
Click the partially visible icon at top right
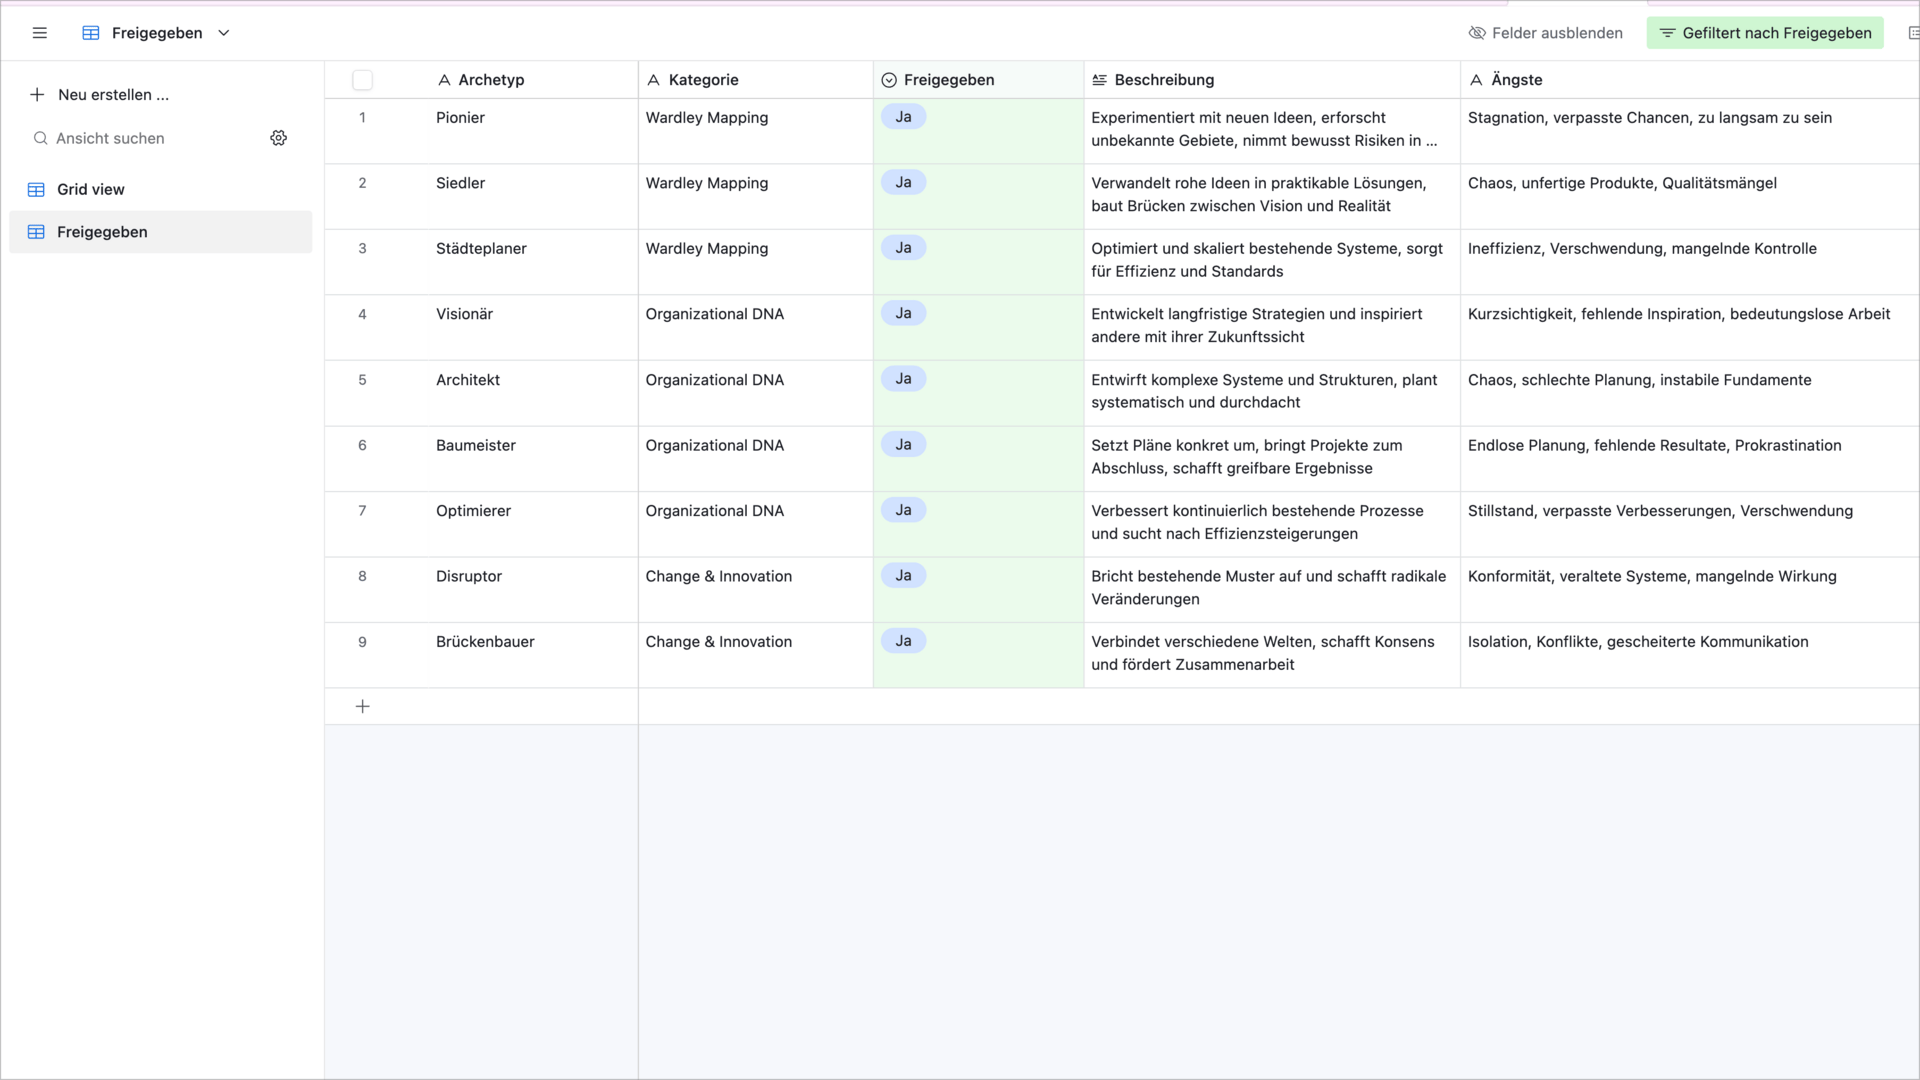pyautogui.click(x=1913, y=33)
